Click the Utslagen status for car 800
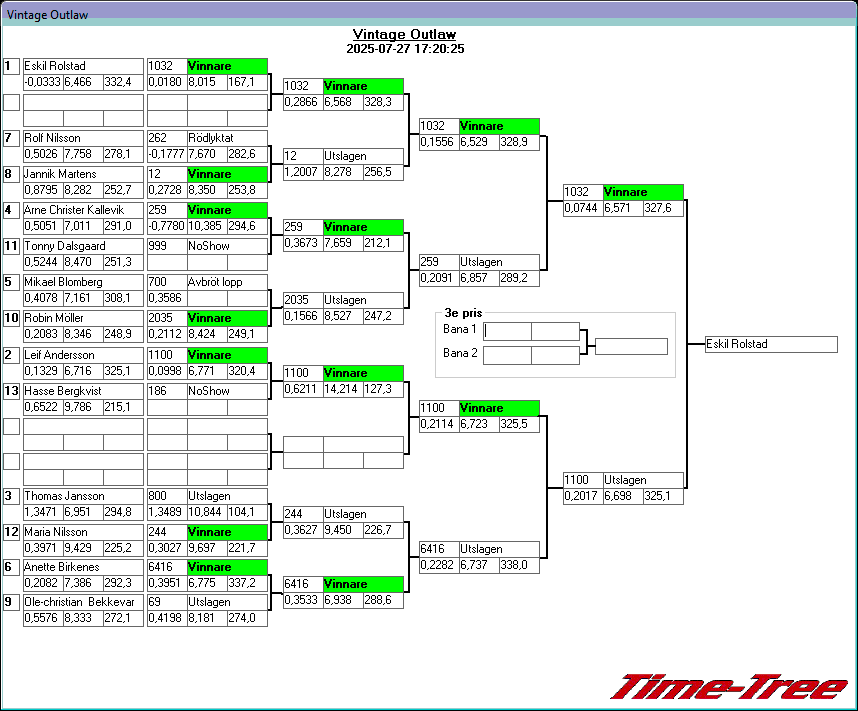The width and height of the screenshot is (858, 711). pyautogui.click(x=226, y=496)
